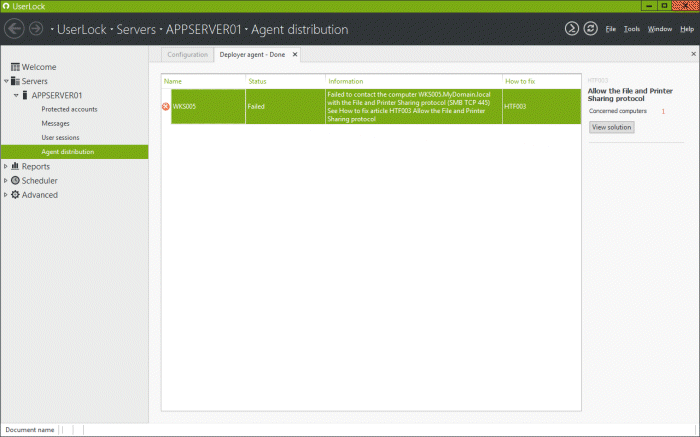Select the Welcome tree item

tap(39, 67)
